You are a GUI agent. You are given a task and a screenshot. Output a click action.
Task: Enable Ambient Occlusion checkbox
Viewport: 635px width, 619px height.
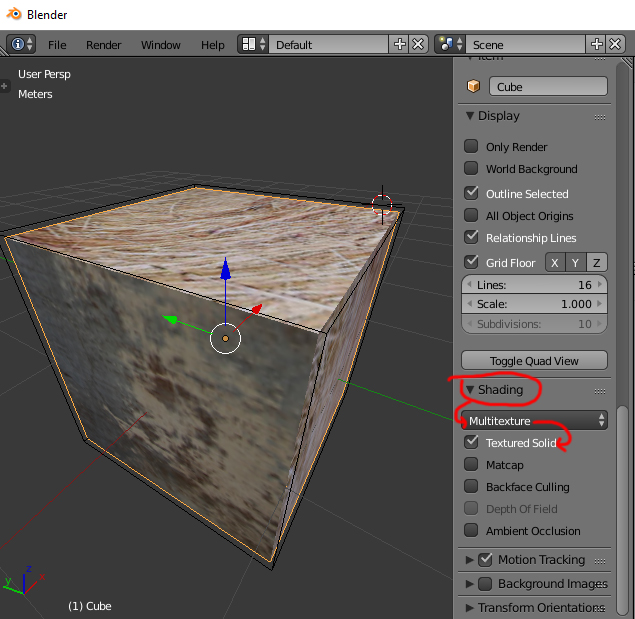coord(471,530)
